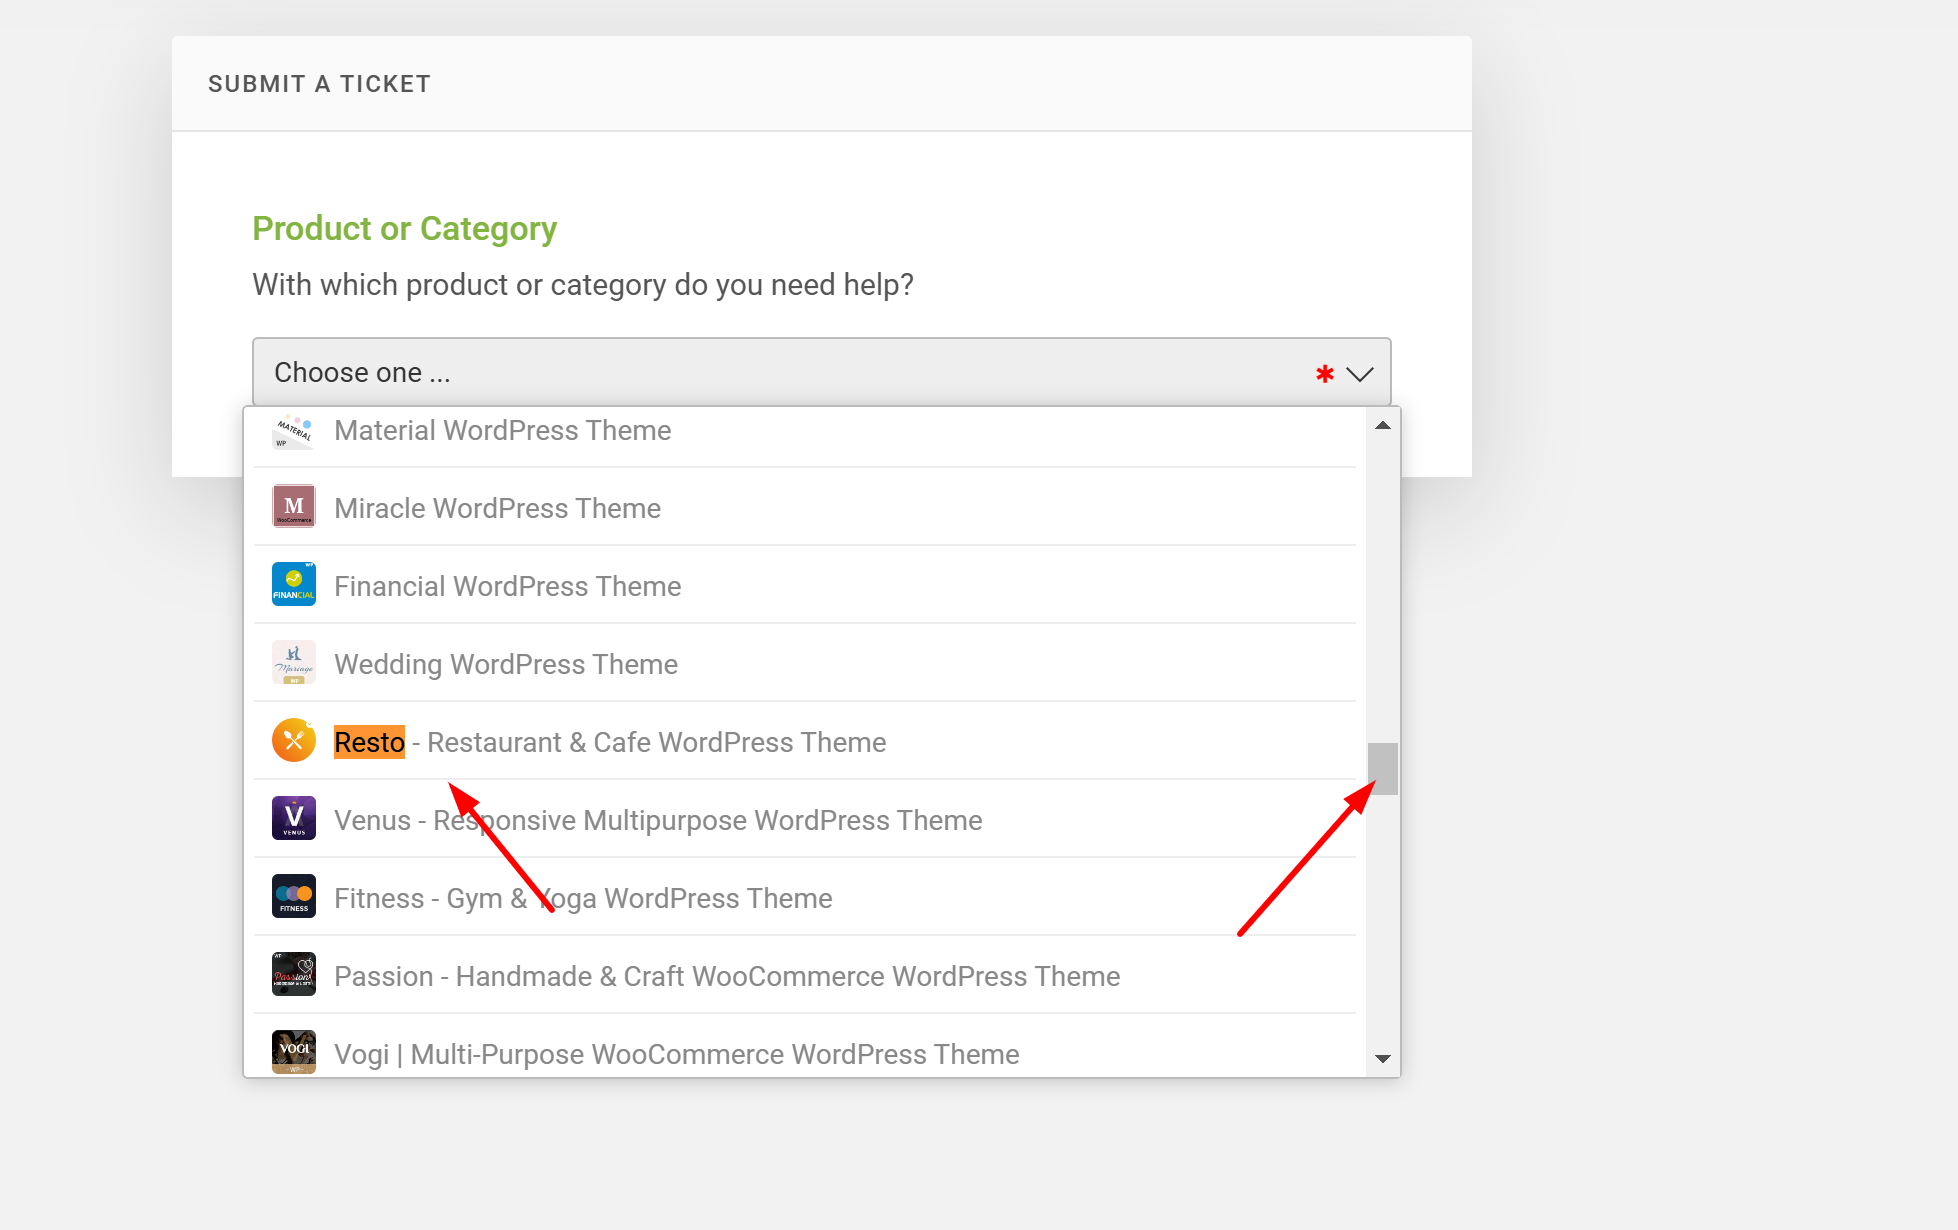Select Resto - Restaurant & Cafe WordPress Theme
1958x1230 pixels.
tap(805, 741)
